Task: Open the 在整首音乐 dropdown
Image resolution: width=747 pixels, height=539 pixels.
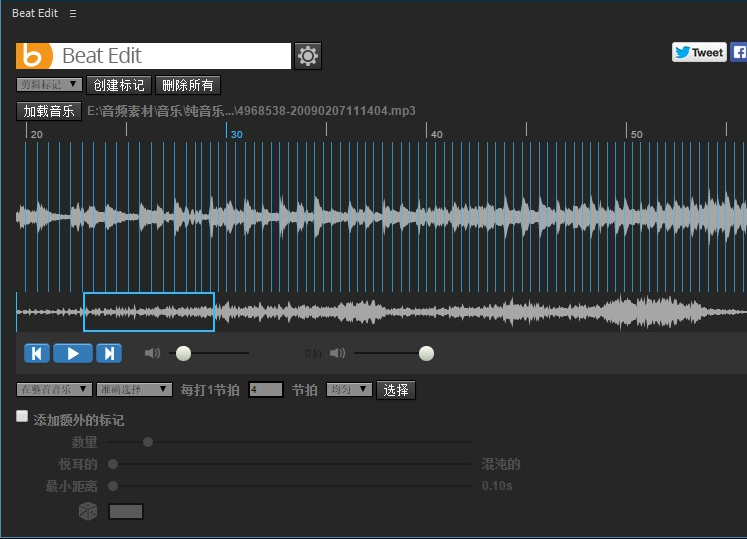Action: 54,390
